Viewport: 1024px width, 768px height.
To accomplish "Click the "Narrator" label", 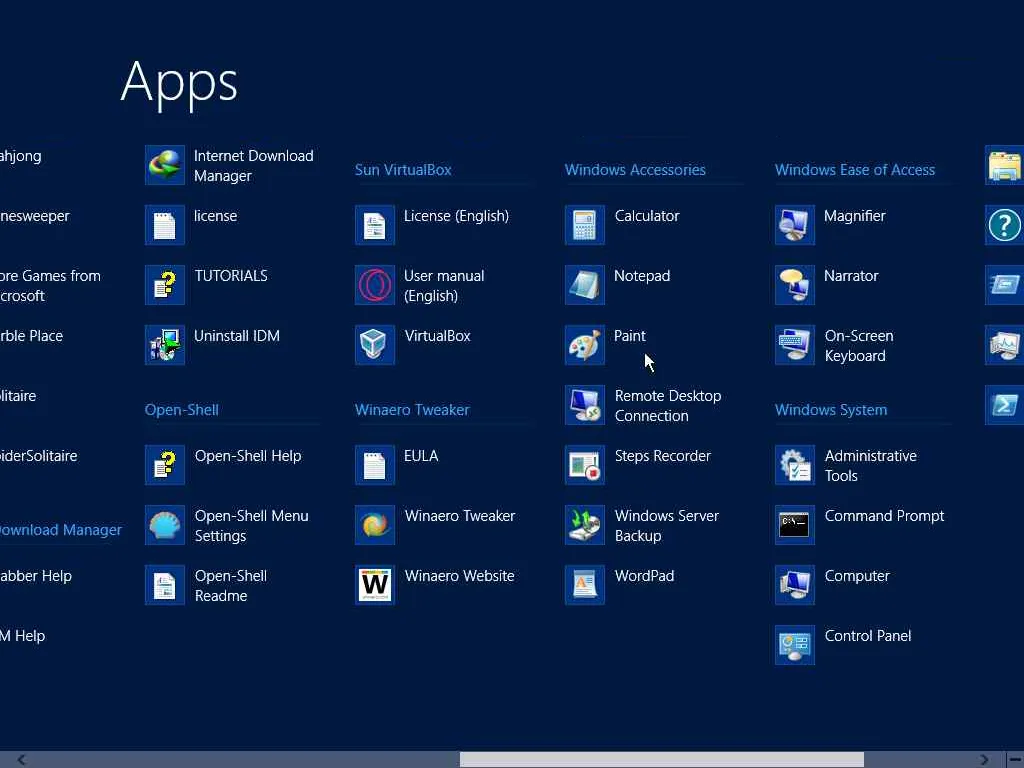I will tap(851, 276).
